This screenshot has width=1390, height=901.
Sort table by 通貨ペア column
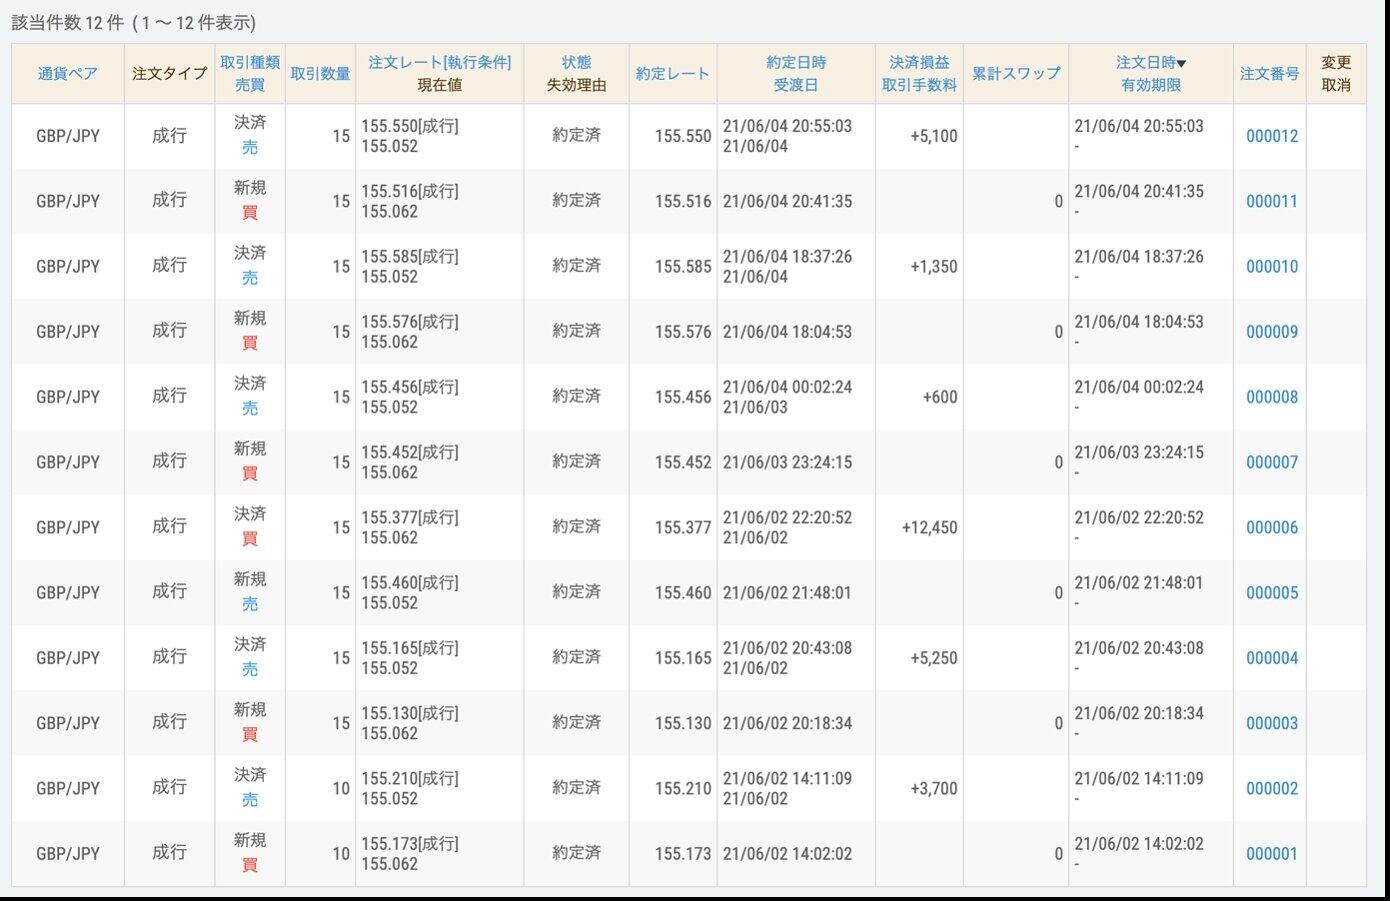[67, 73]
